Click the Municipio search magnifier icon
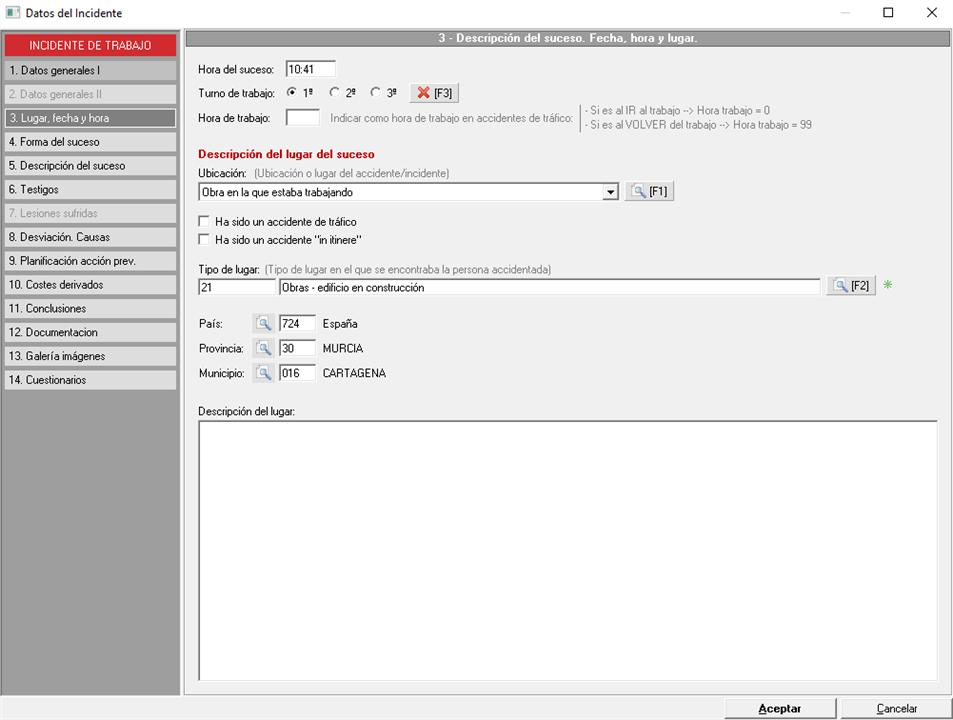The image size is (953, 720). [x=263, y=373]
